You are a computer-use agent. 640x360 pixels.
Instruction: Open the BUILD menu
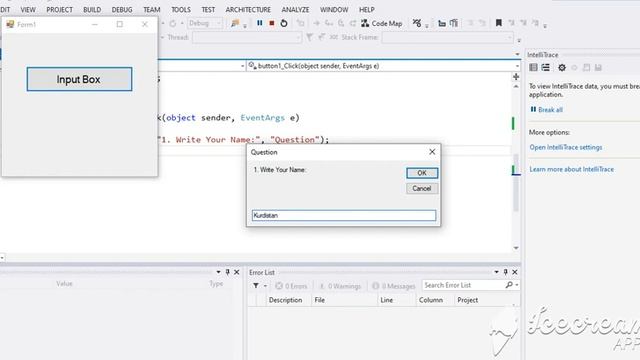pyautogui.click(x=92, y=9)
